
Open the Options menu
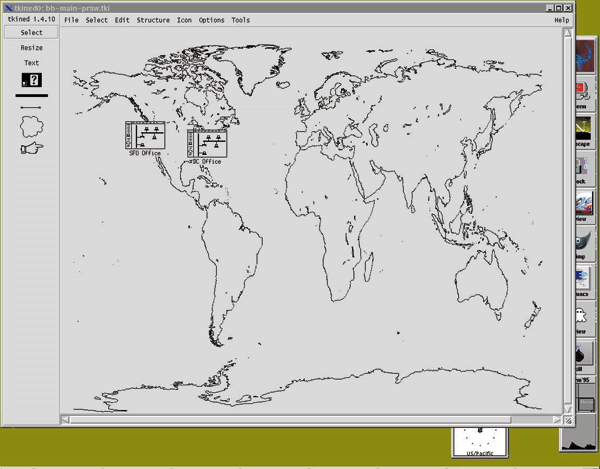coord(211,20)
